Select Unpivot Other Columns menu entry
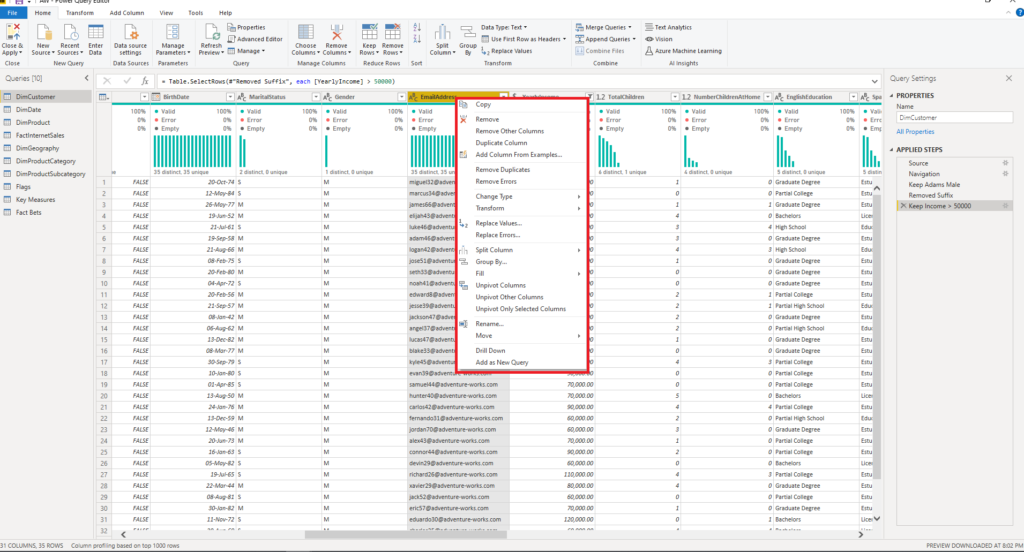The width and height of the screenshot is (1024, 552). coord(509,297)
